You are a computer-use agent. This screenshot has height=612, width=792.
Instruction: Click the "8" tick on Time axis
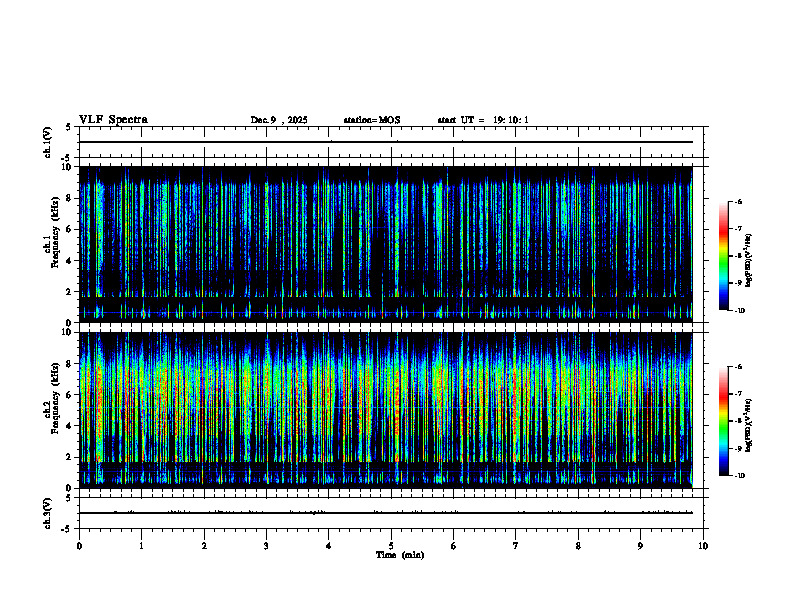coord(578,546)
